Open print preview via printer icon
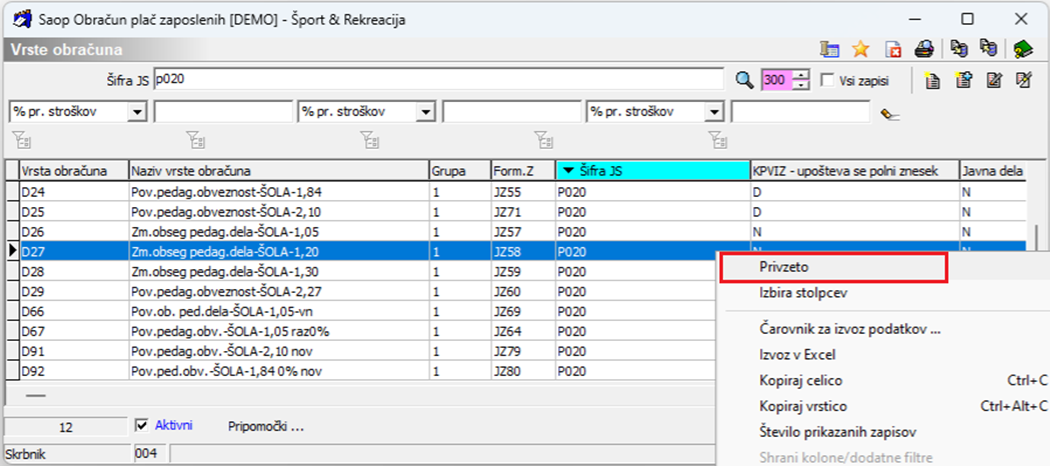 tap(925, 50)
